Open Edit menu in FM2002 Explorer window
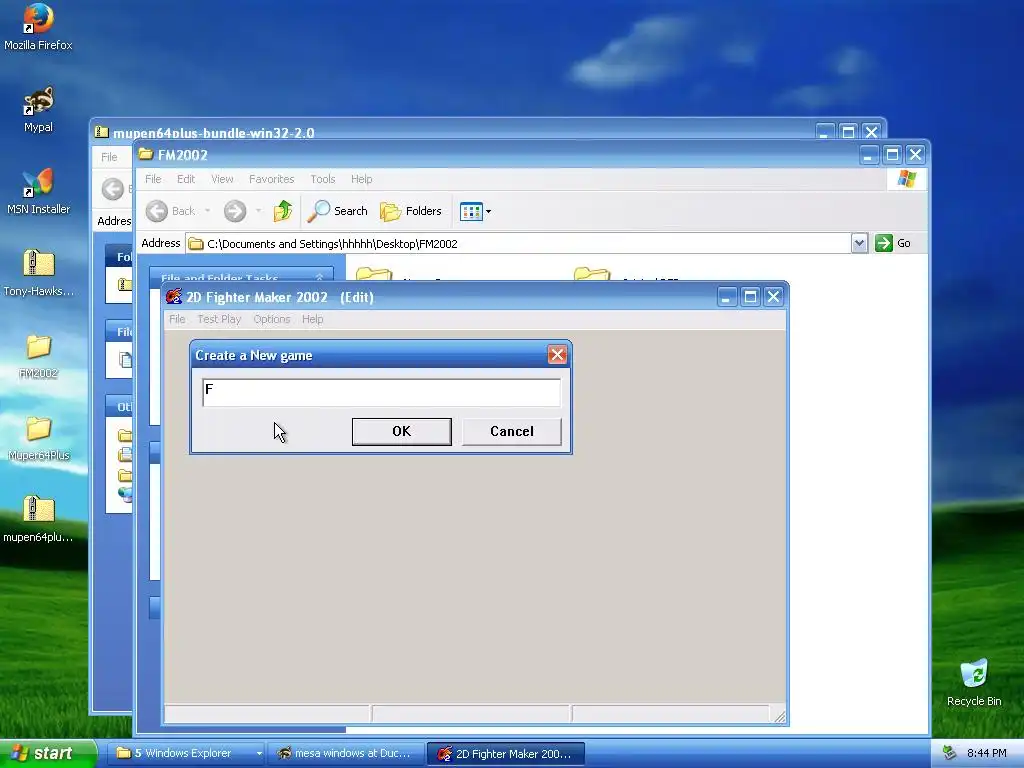Viewport: 1024px width, 768px height. [x=186, y=179]
